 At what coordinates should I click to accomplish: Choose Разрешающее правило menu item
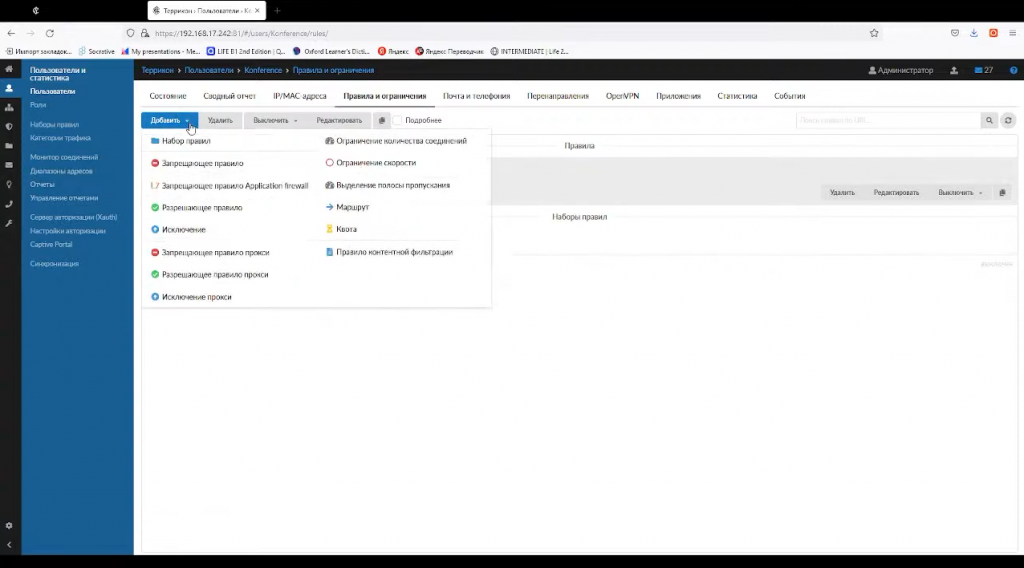pyautogui.click(x=196, y=208)
